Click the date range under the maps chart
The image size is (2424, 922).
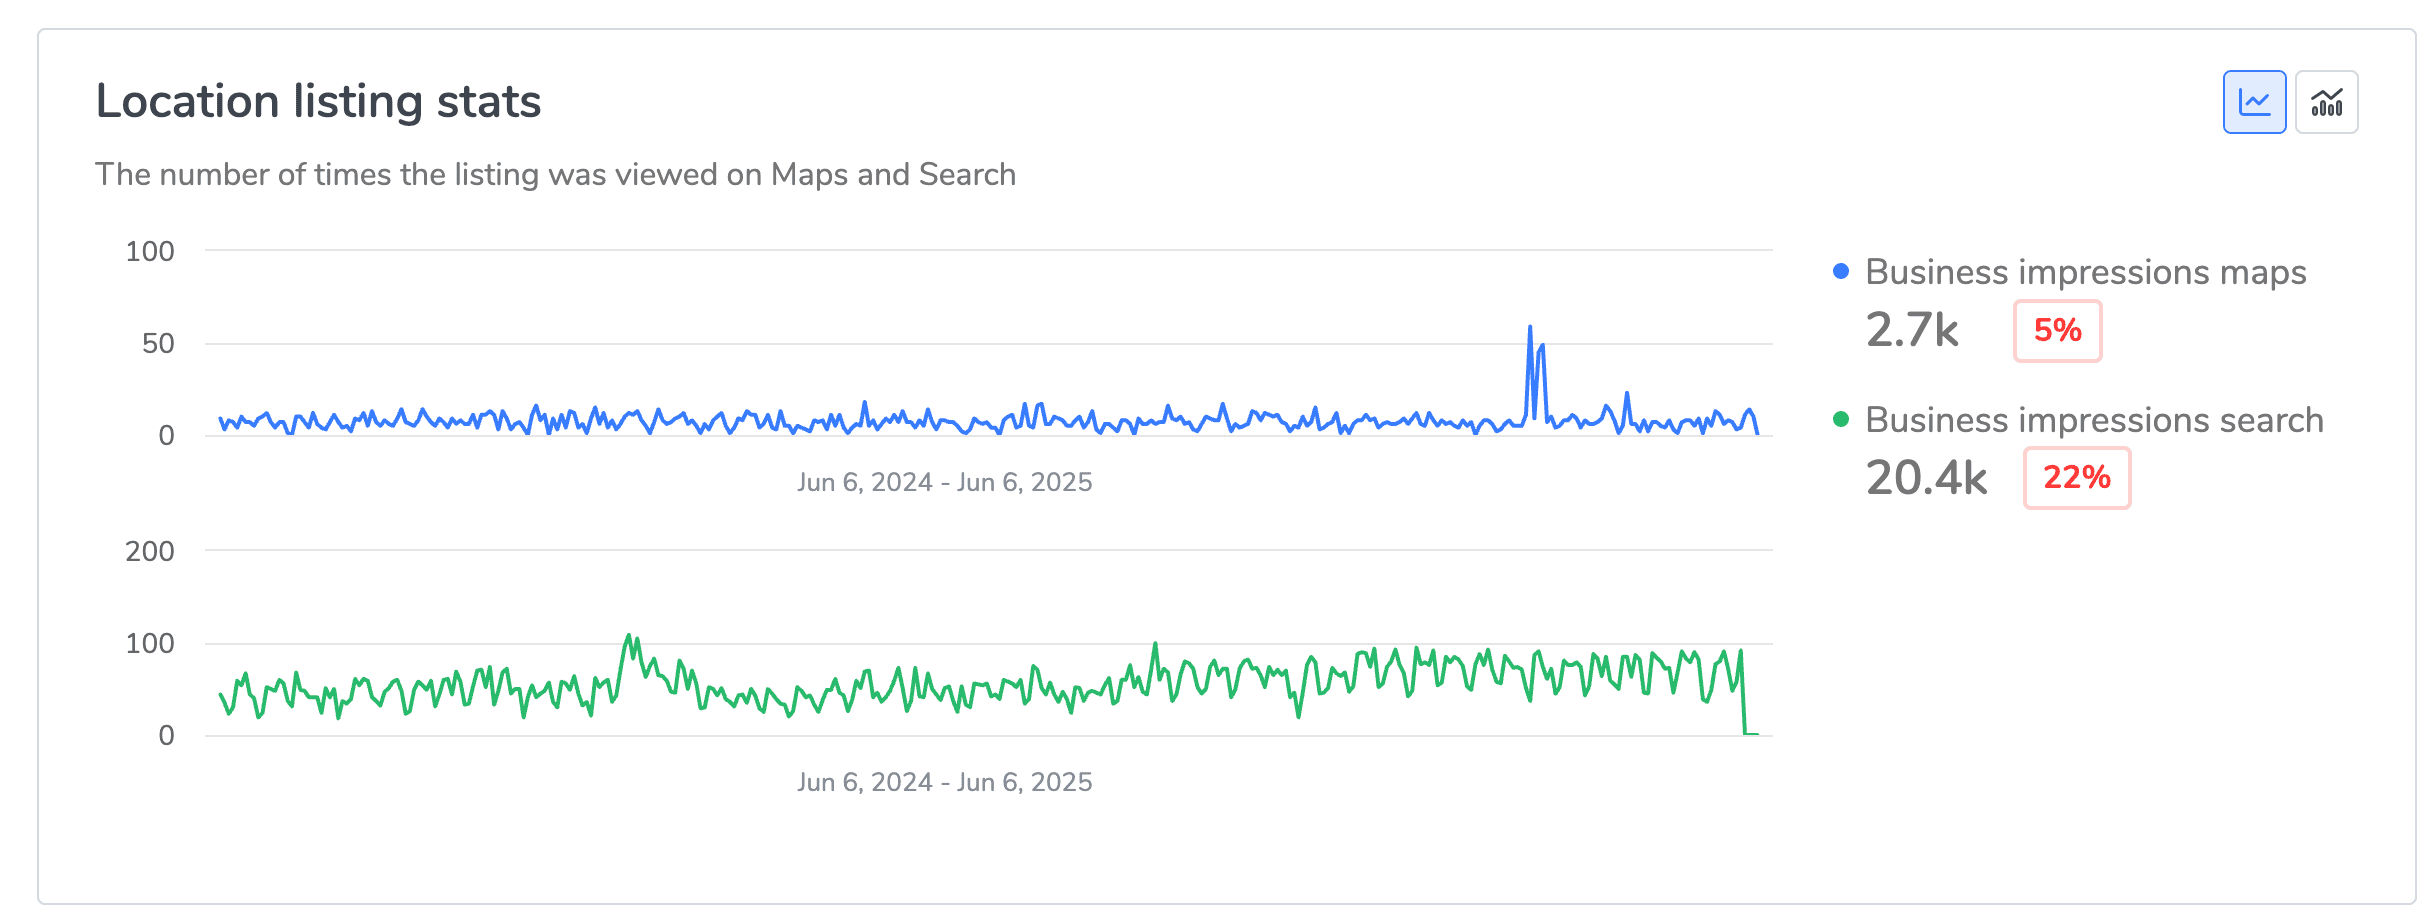tap(944, 482)
